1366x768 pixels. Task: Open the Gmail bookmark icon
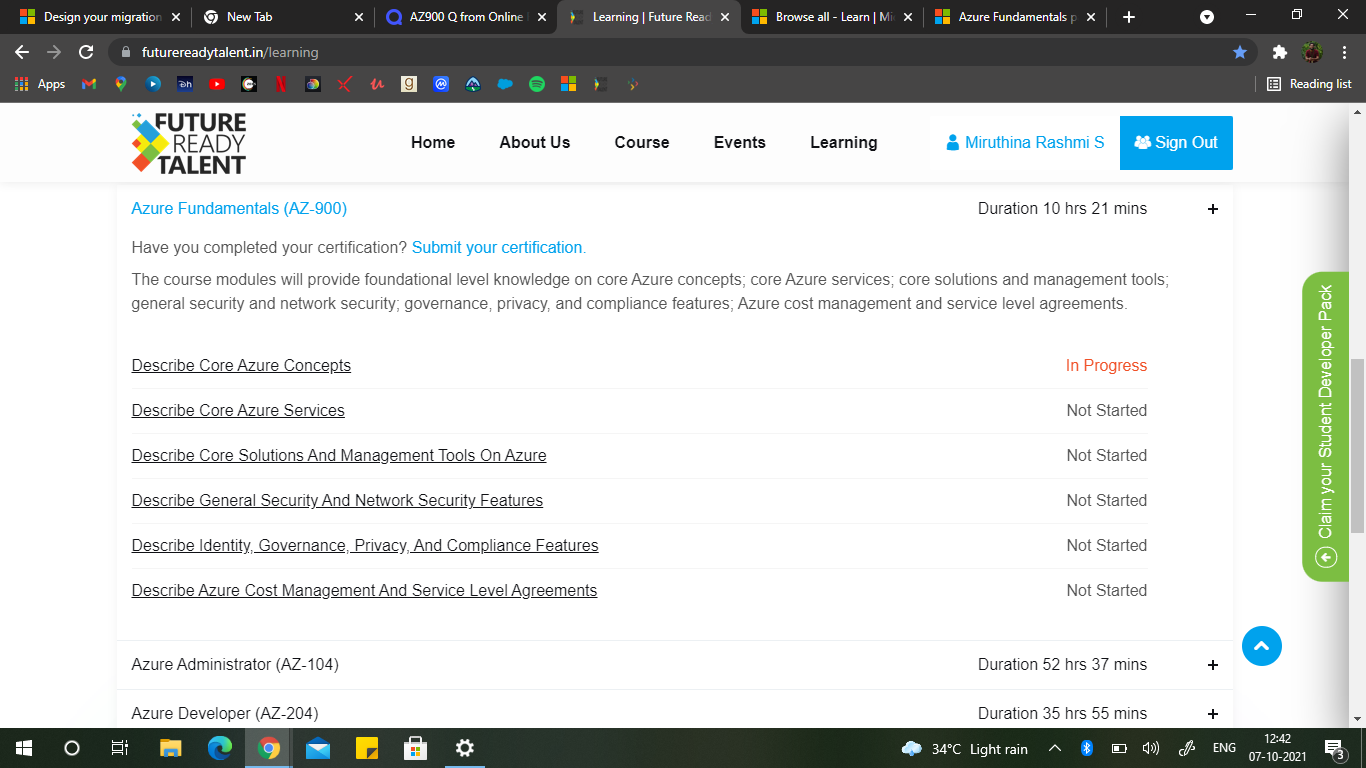point(89,84)
